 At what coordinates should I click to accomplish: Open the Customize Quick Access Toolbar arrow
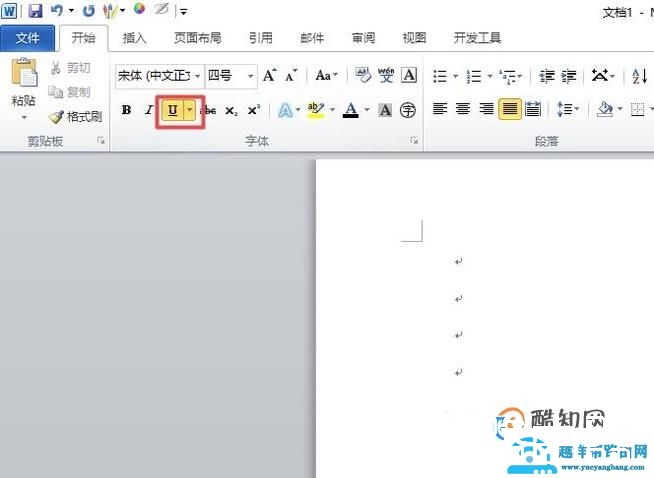pyautogui.click(x=183, y=11)
